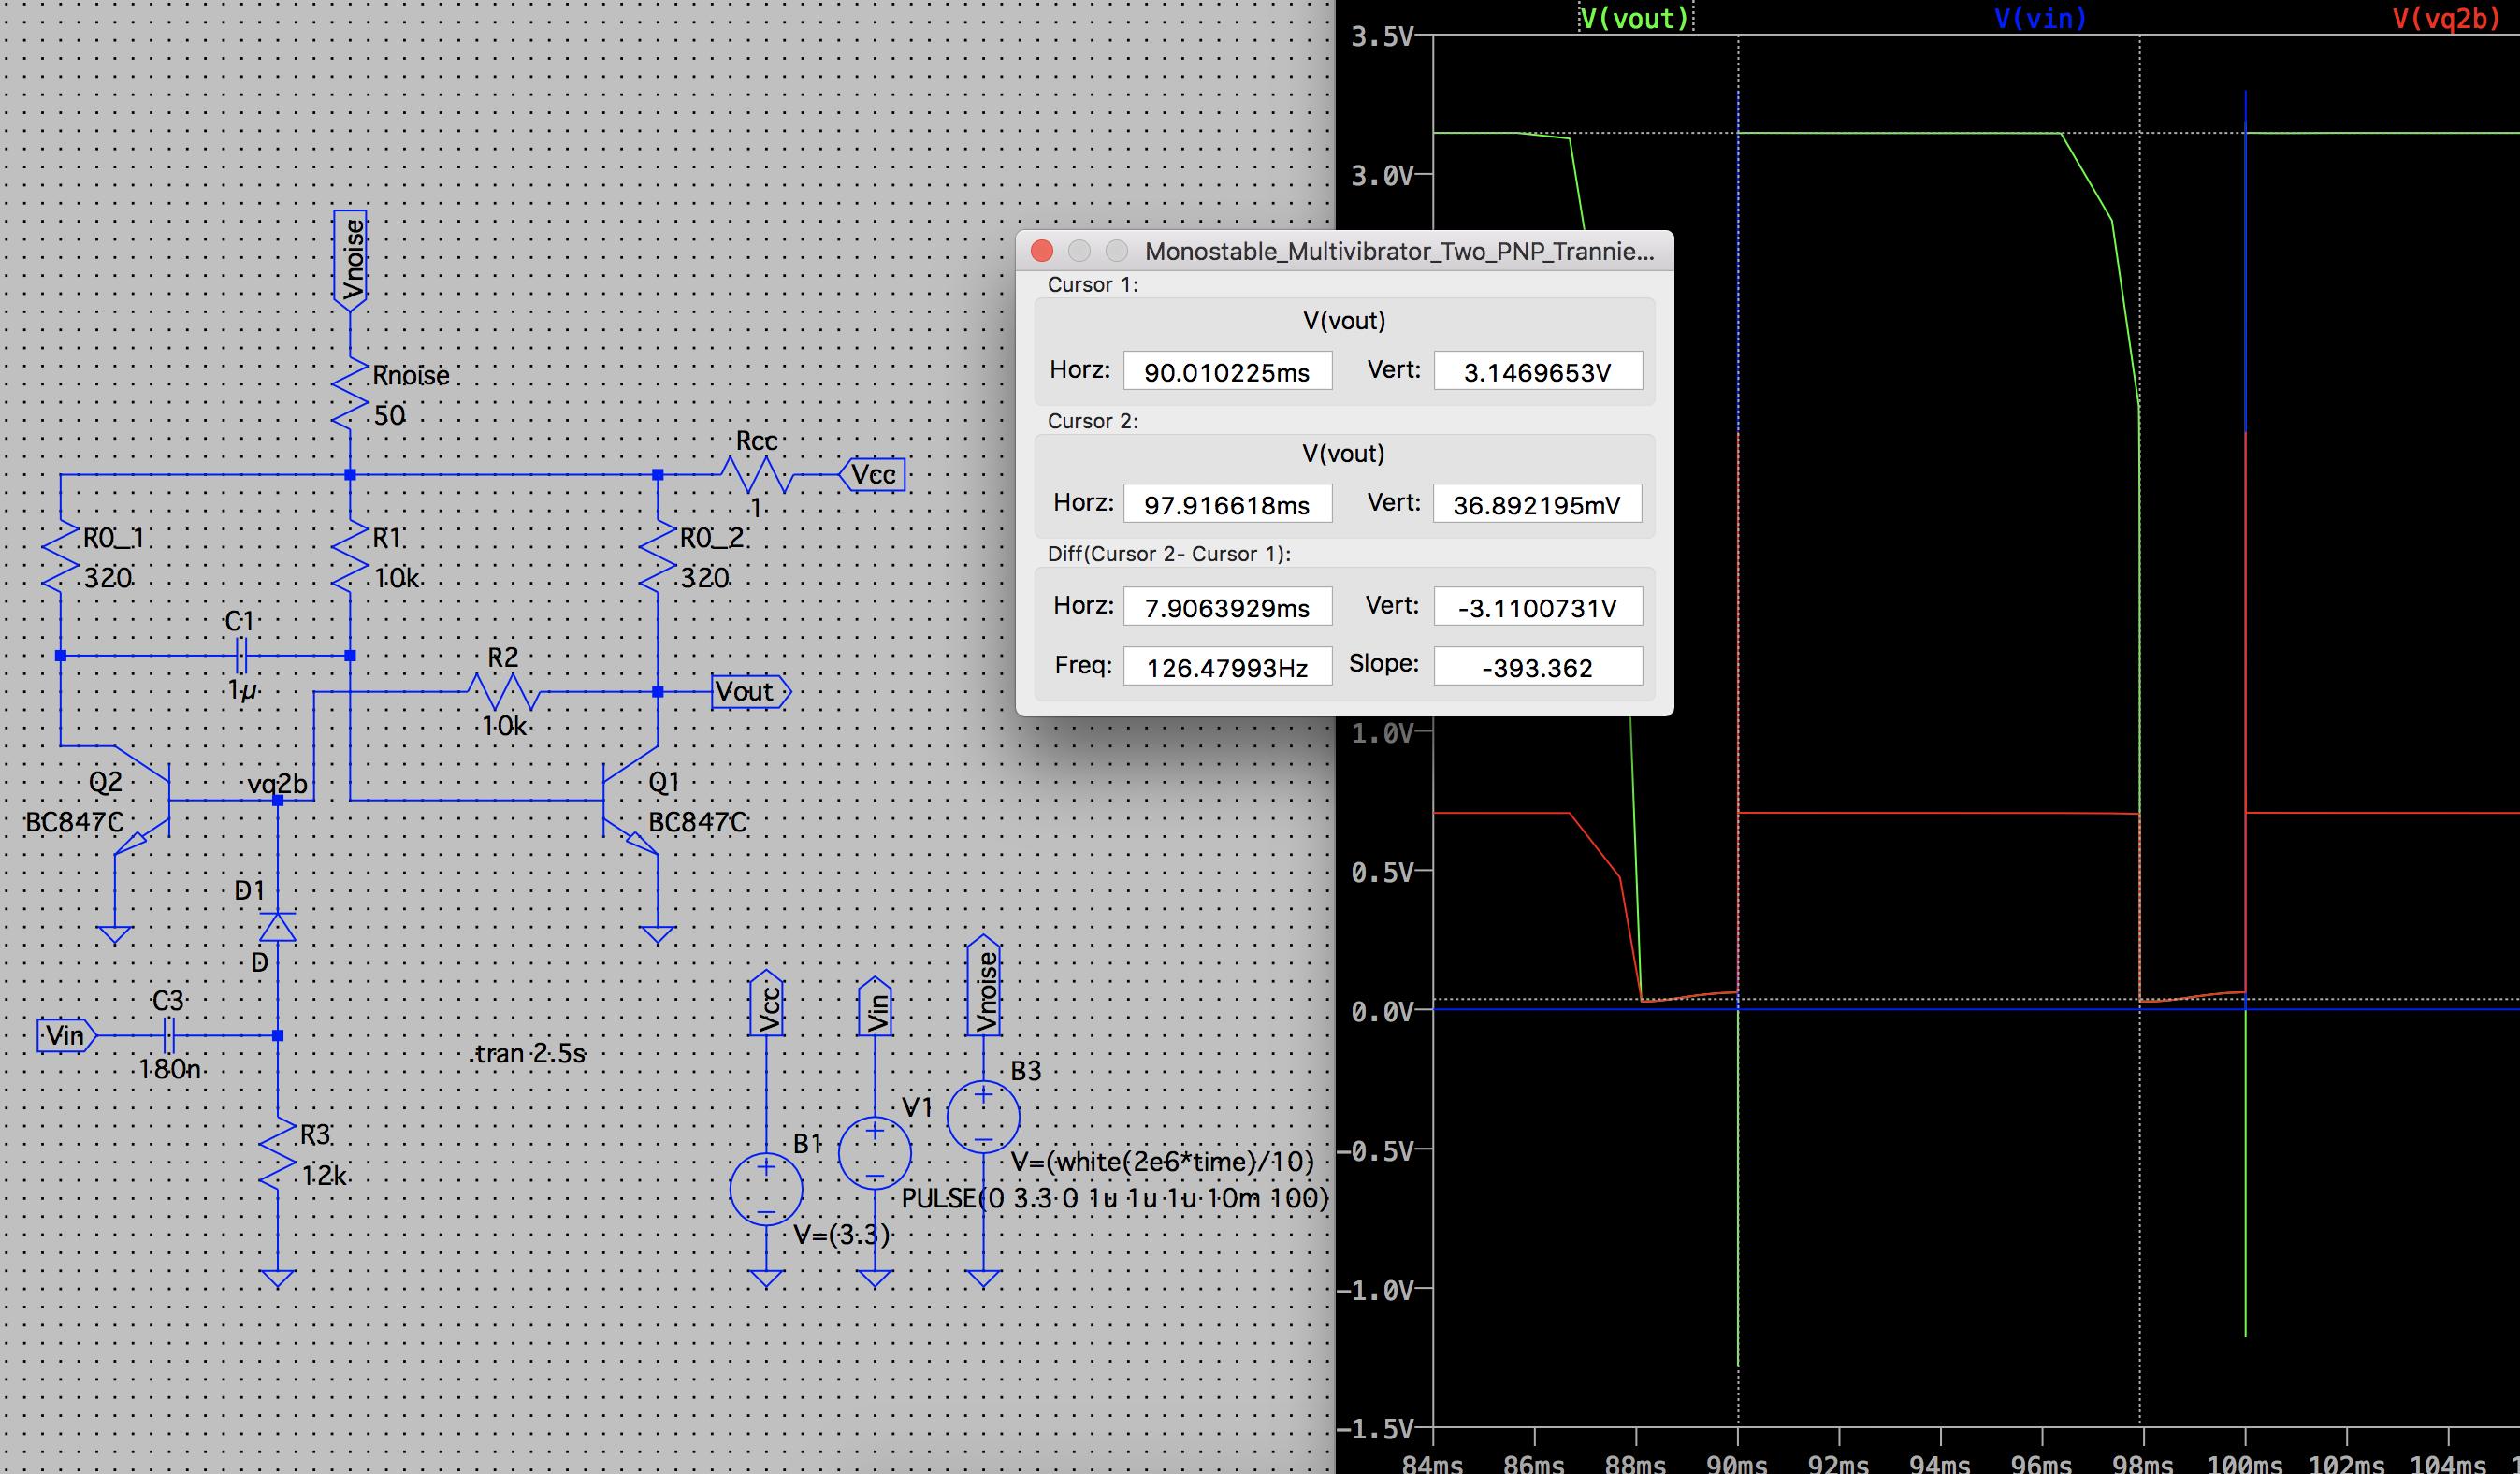Click the C3 180n capacitor

[x=169, y=1035]
